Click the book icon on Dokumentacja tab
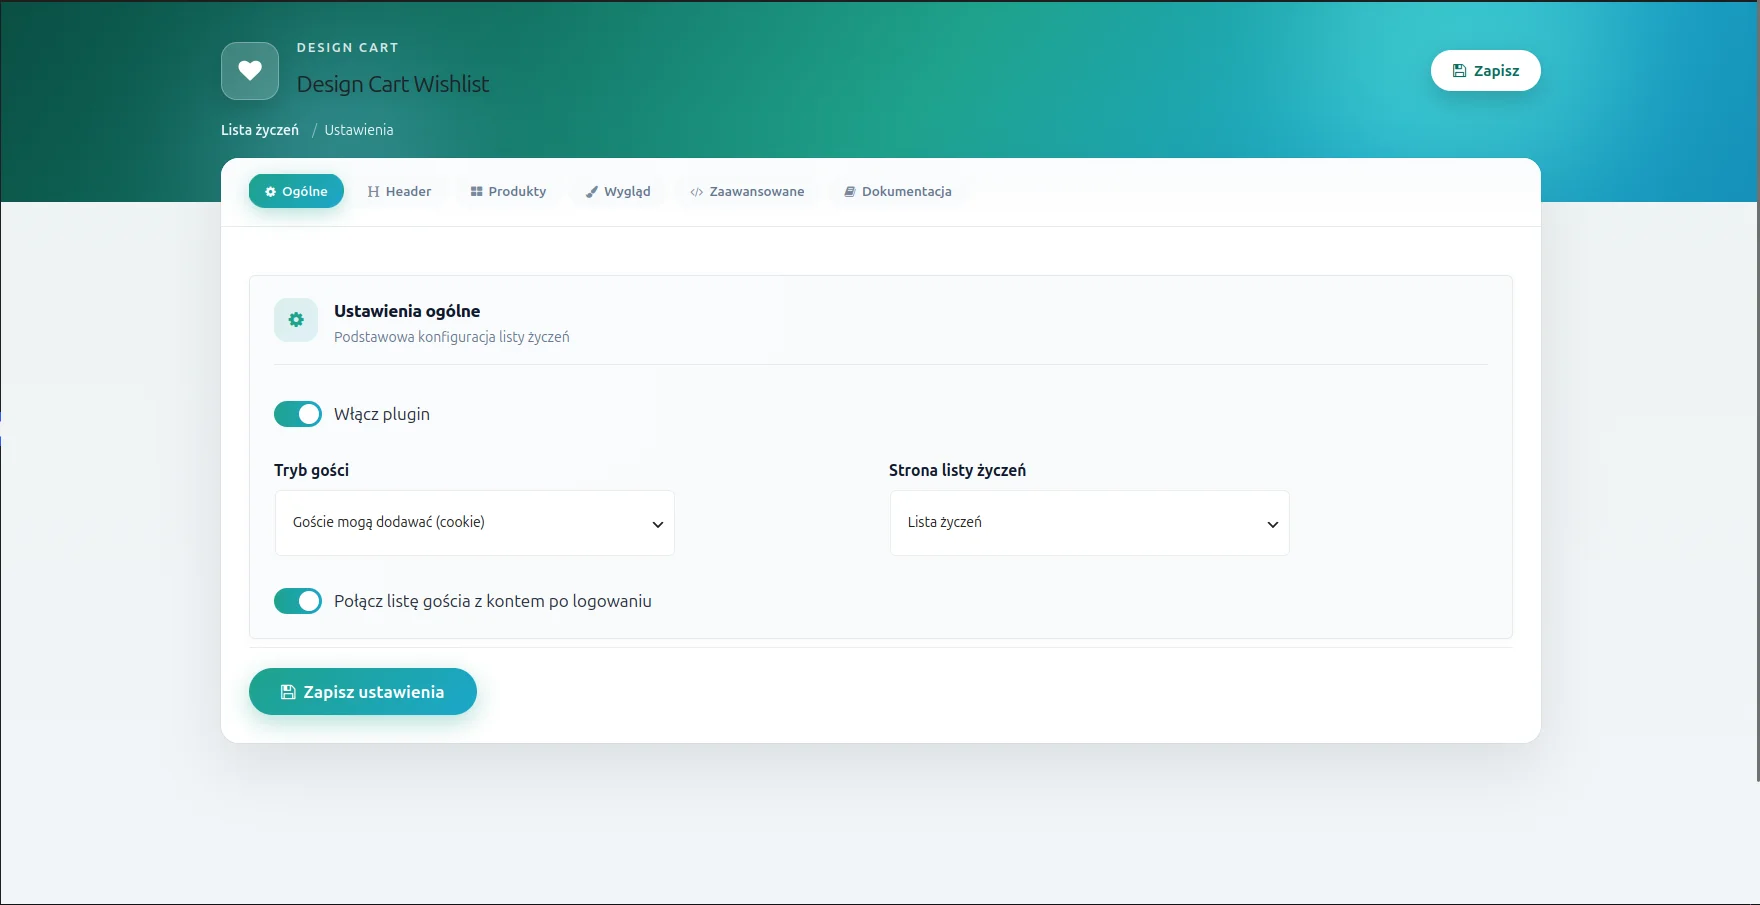1760x905 pixels. (x=850, y=192)
